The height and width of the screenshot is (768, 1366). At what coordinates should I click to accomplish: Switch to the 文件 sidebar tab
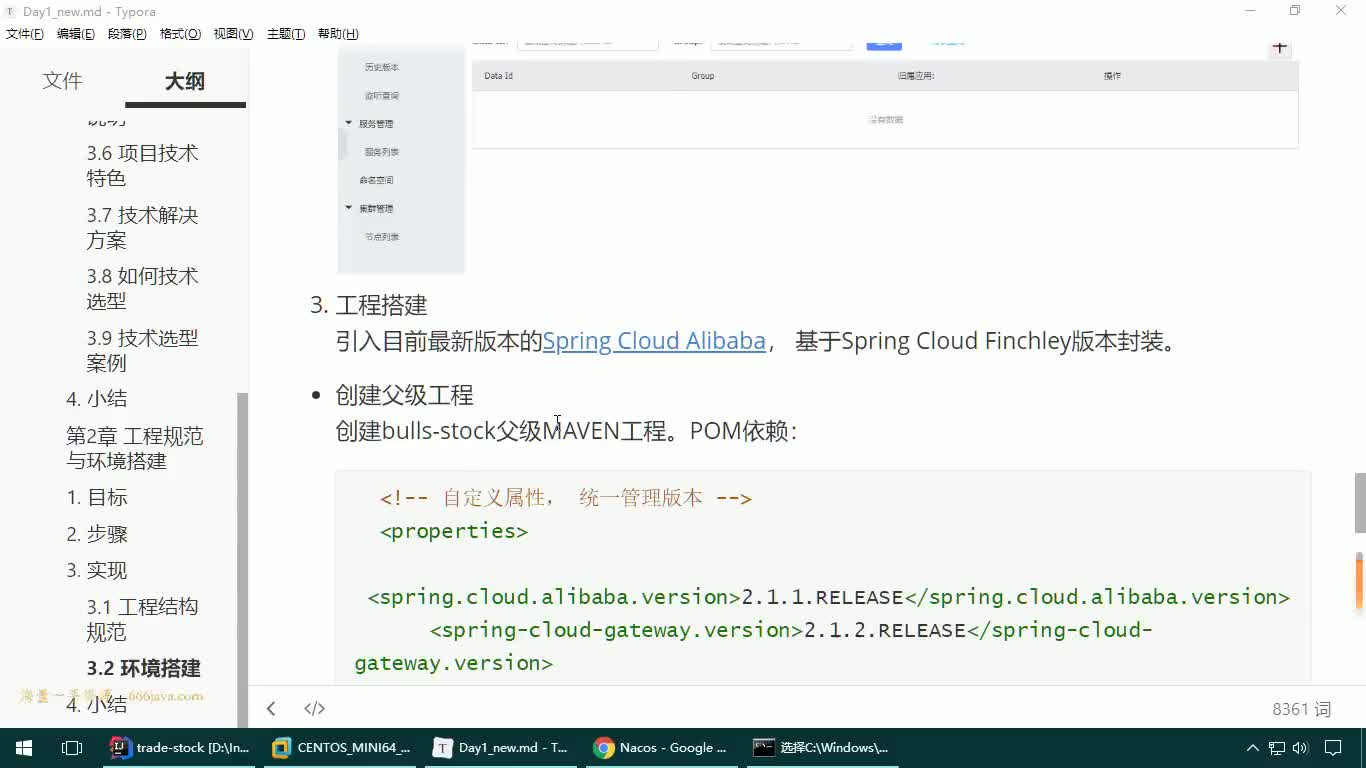point(62,81)
